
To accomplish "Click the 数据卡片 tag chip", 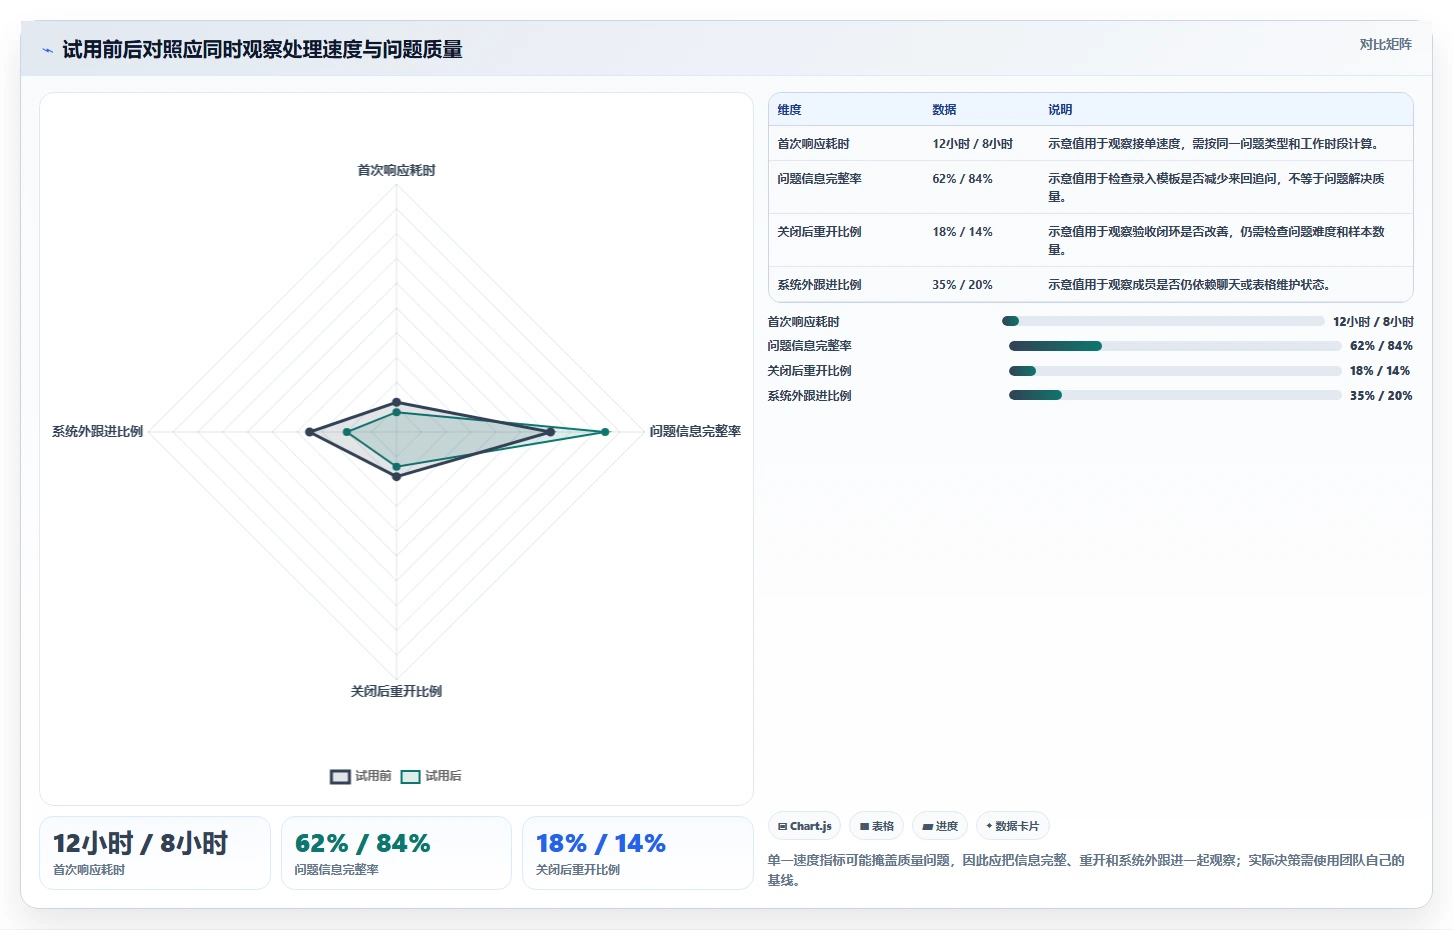I will coord(1013,826).
